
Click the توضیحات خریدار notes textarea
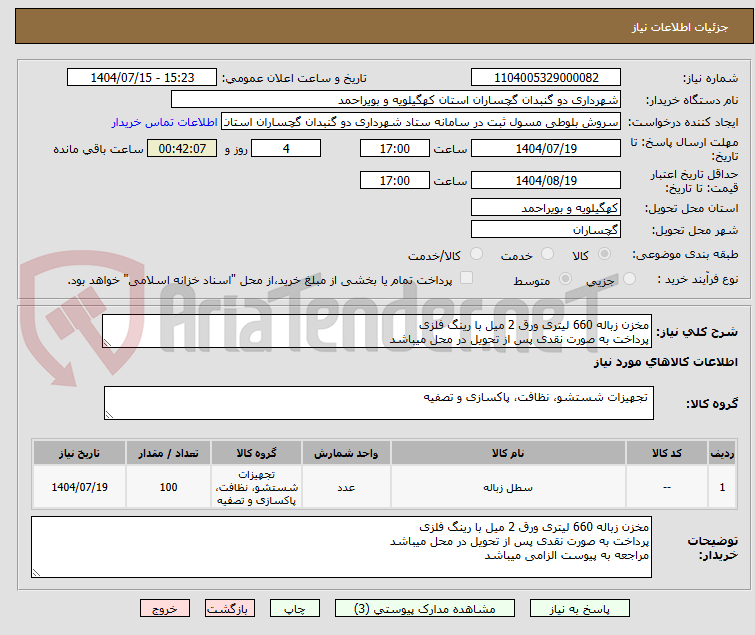tap(341, 547)
